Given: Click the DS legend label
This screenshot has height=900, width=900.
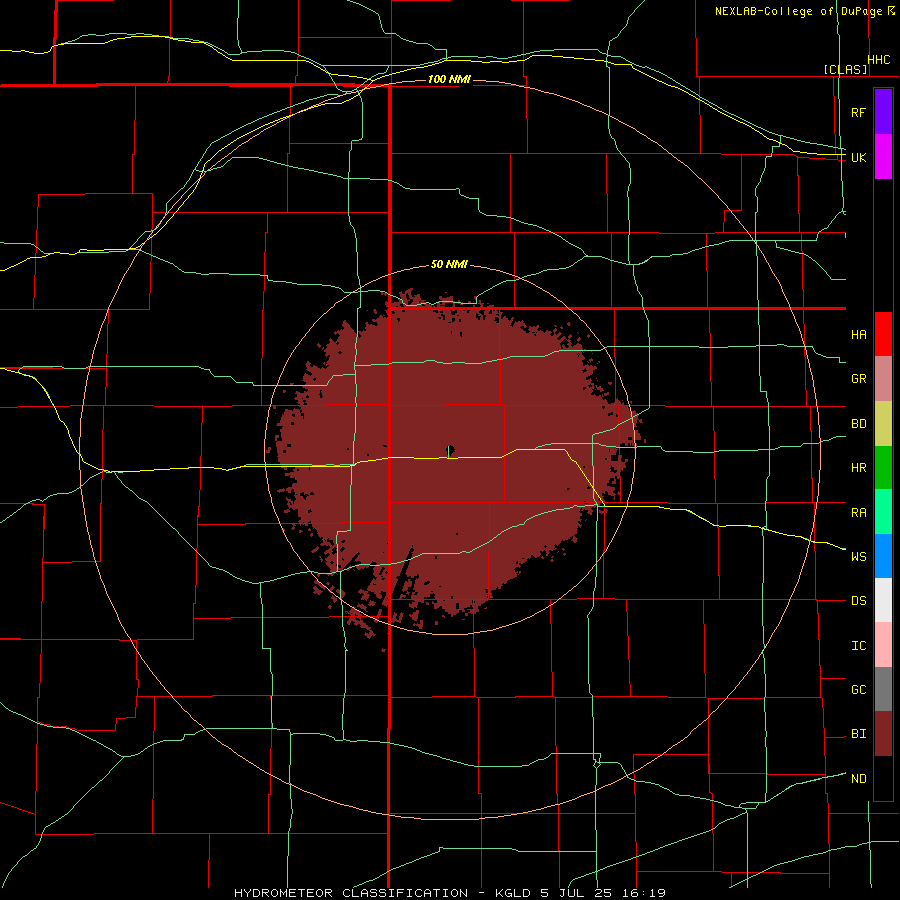Looking at the screenshot, I should pos(858,600).
